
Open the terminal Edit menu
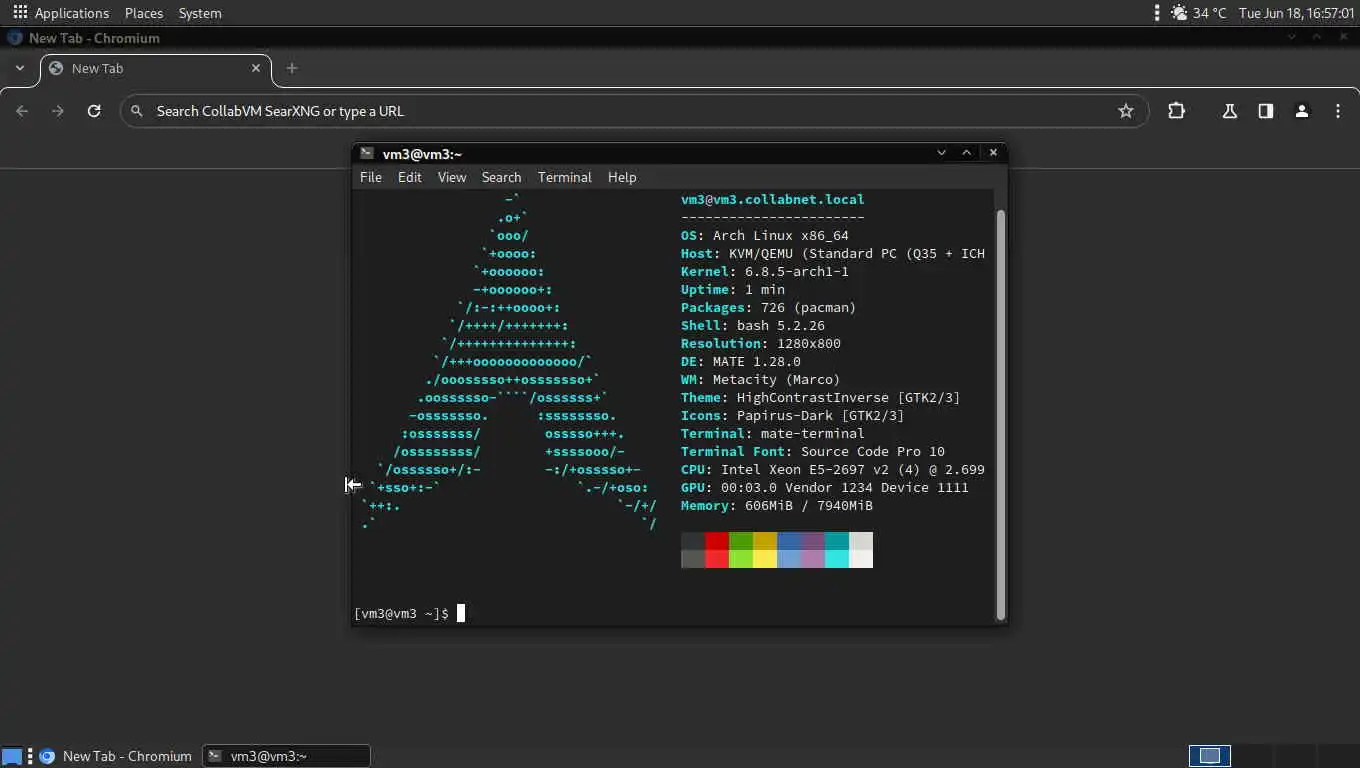point(410,177)
